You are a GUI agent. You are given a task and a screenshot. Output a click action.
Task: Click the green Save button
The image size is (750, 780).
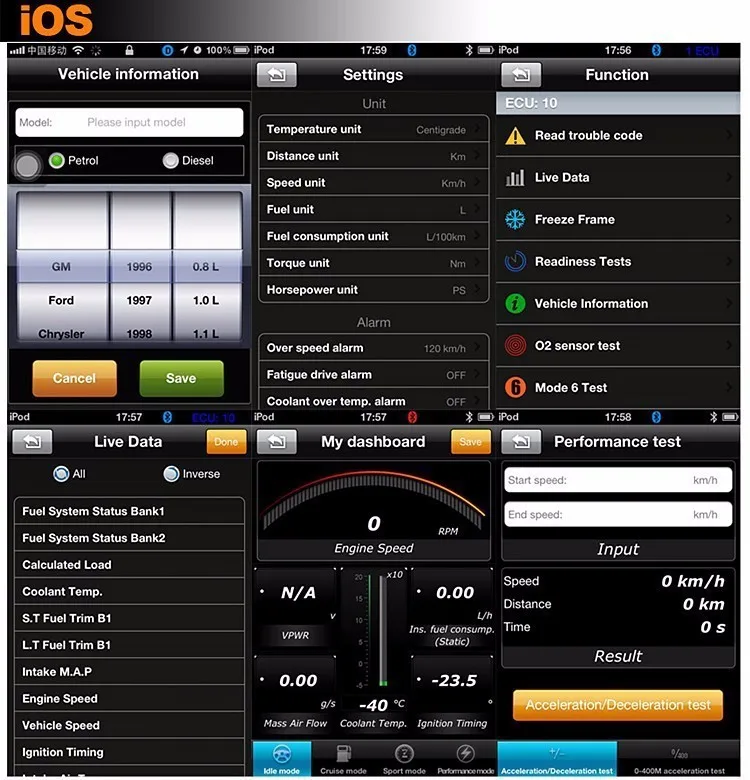click(182, 379)
